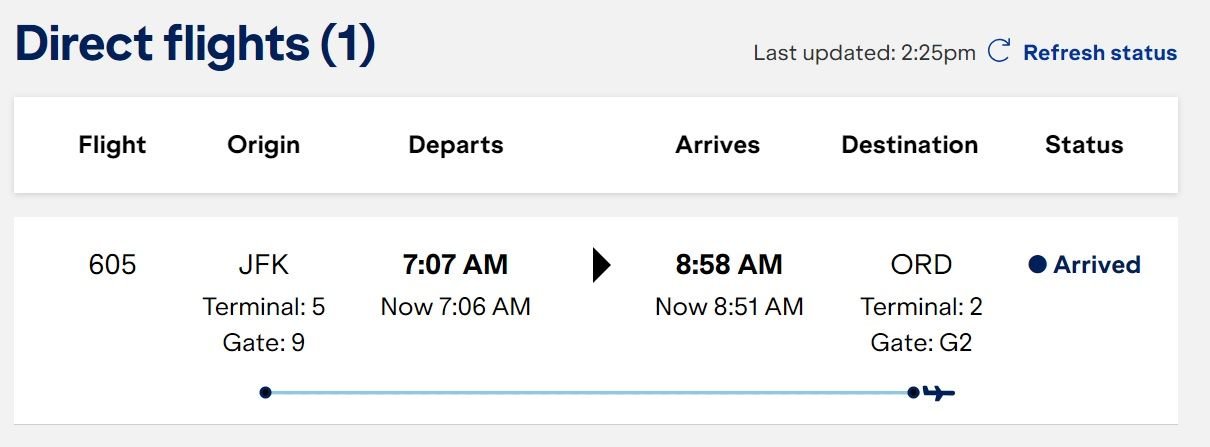Click the 7:07 AM scheduled departure time
This screenshot has height=447, width=1210.
click(x=455, y=265)
